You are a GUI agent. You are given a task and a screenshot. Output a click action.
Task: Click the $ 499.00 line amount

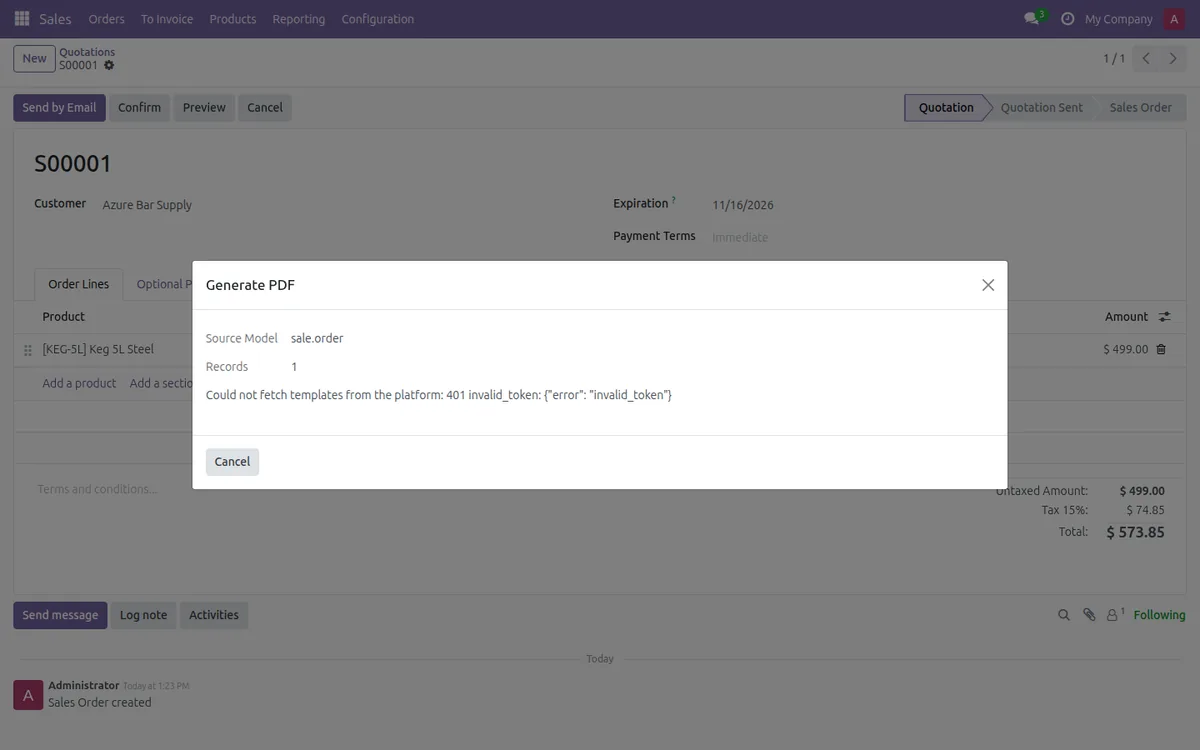point(1125,349)
